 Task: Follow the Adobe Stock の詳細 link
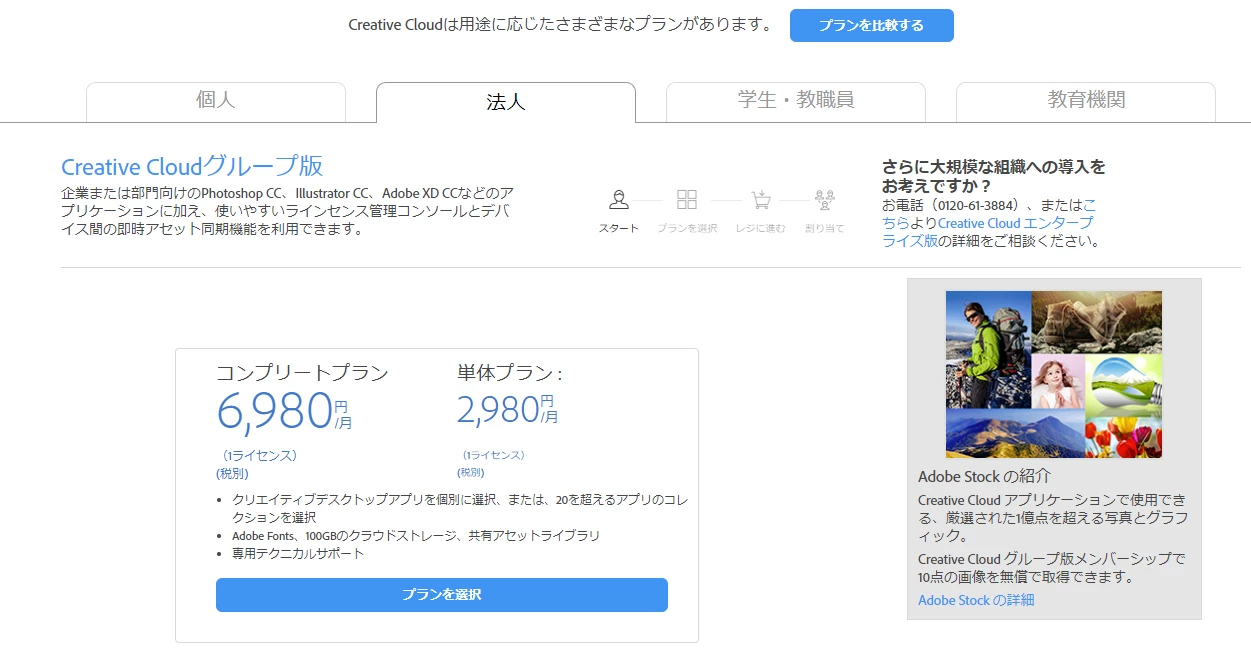(976, 600)
